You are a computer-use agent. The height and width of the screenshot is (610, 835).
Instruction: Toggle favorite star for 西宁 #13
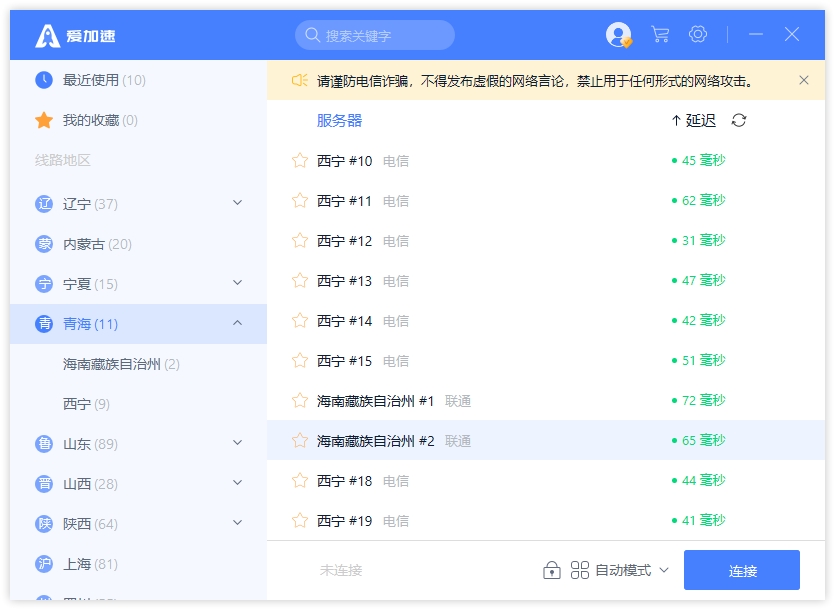coord(300,280)
